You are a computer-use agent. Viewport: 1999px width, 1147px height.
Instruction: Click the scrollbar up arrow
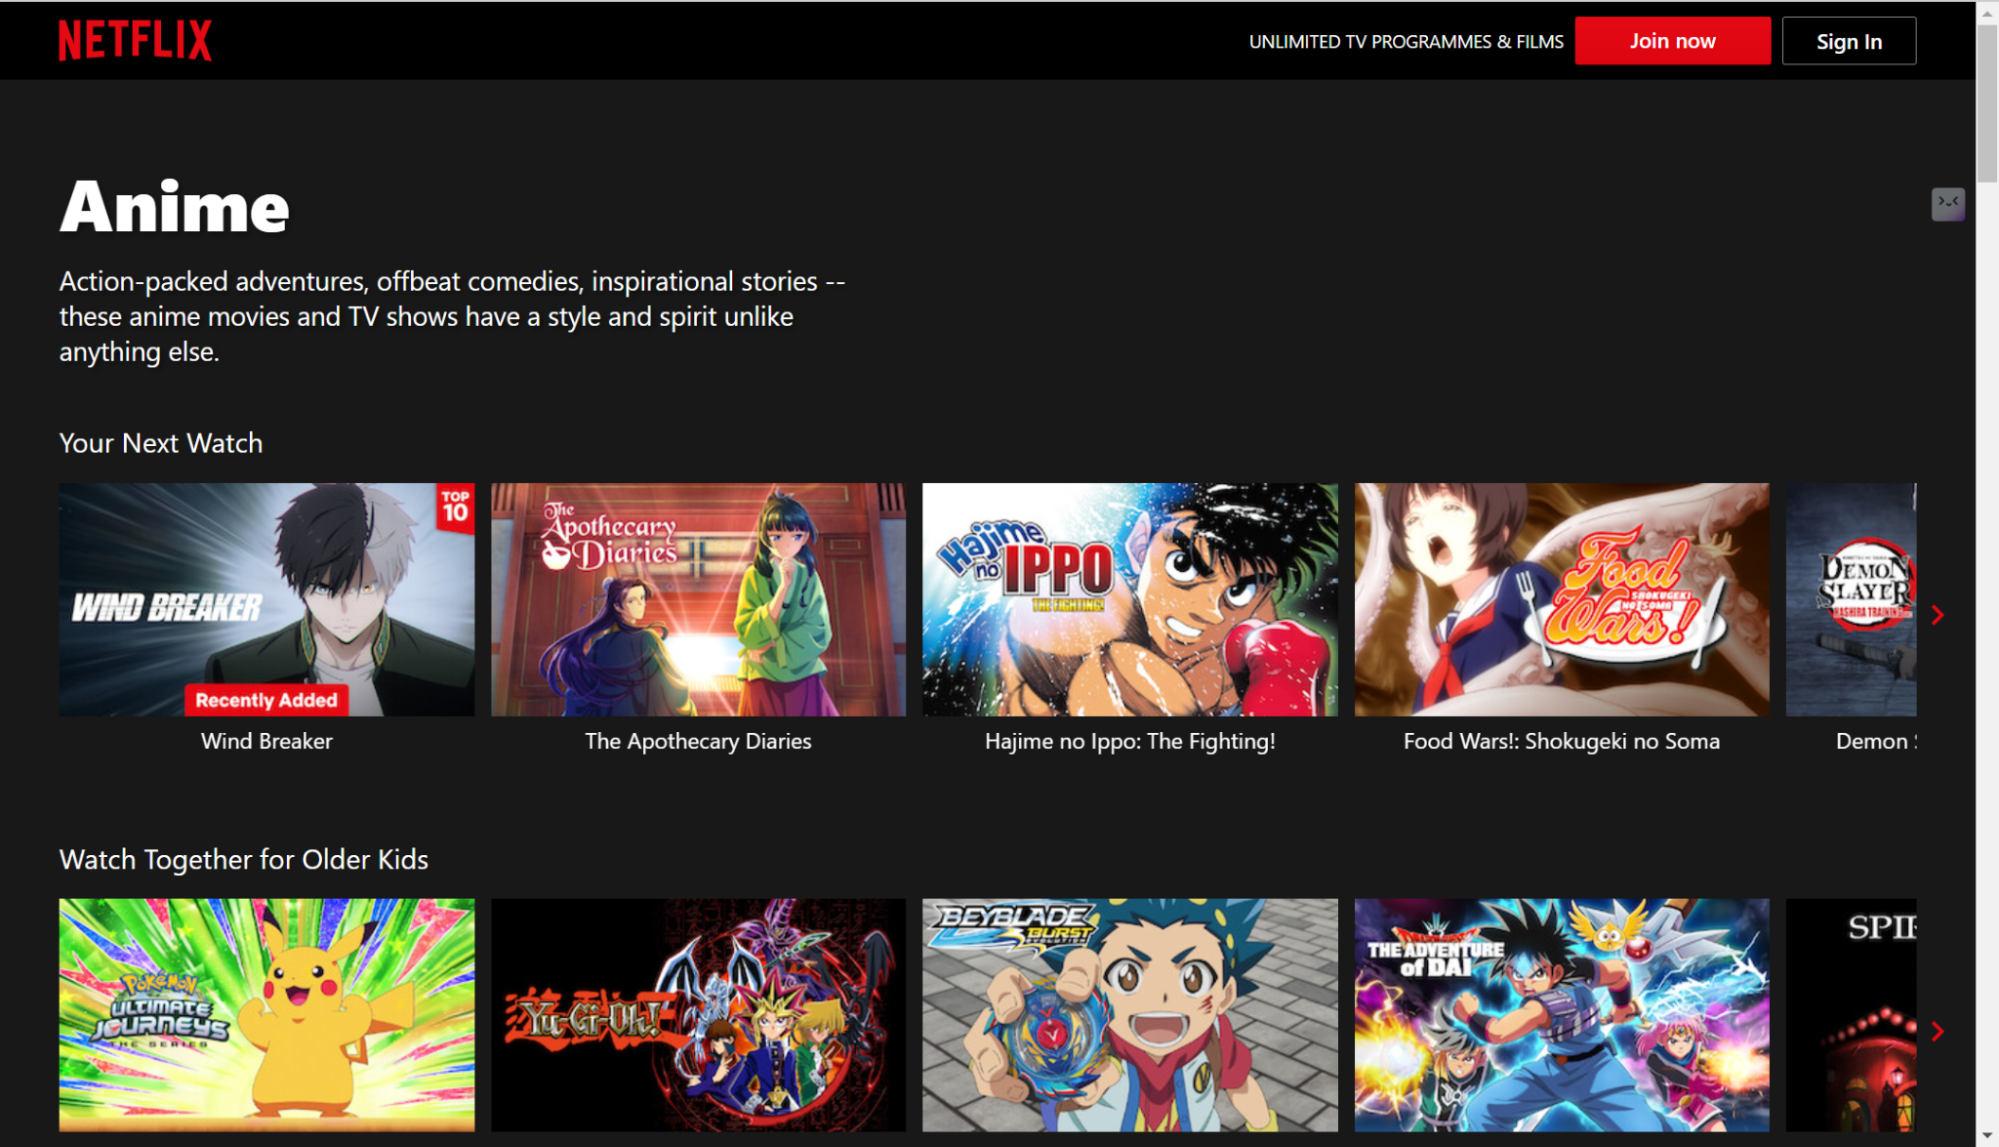pyautogui.click(x=1987, y=12)
